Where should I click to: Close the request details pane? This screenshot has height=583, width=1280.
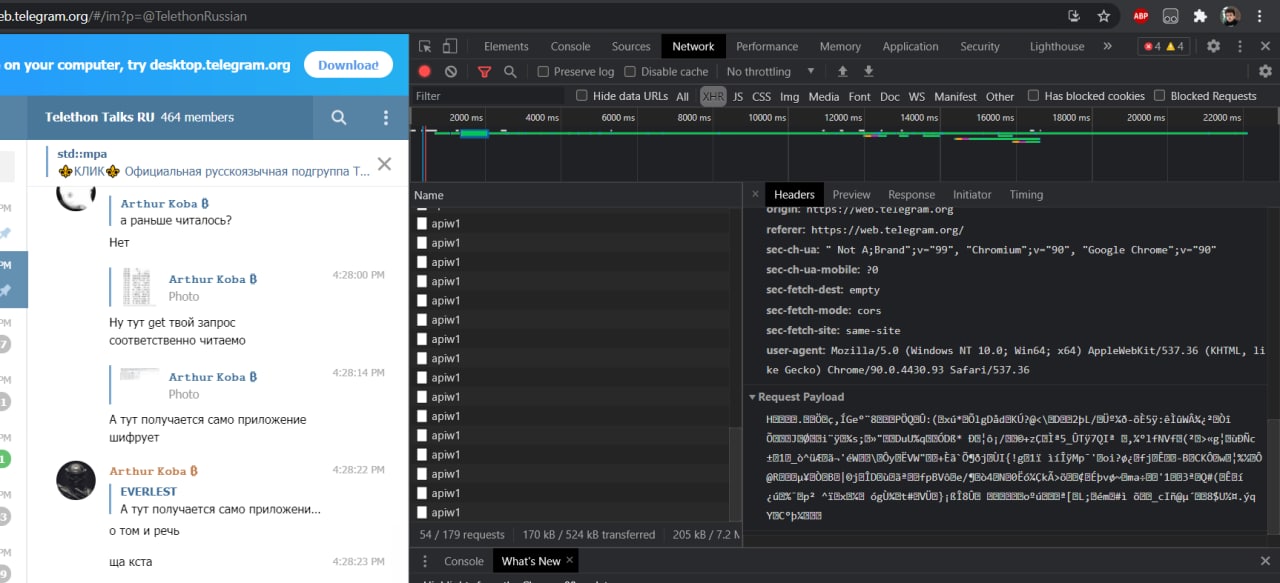[755, 195]
